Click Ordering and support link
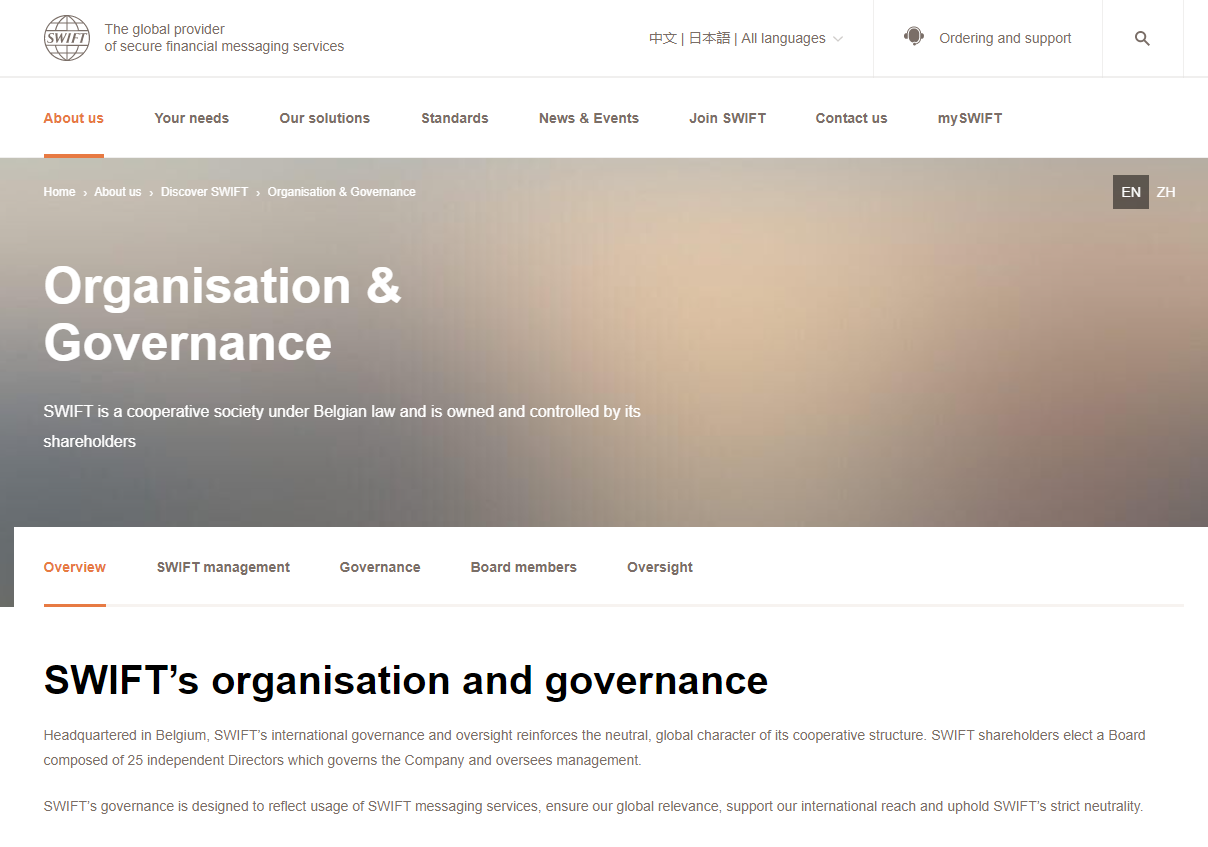Screen dimensions: 1208x847 pos(1004,38)
